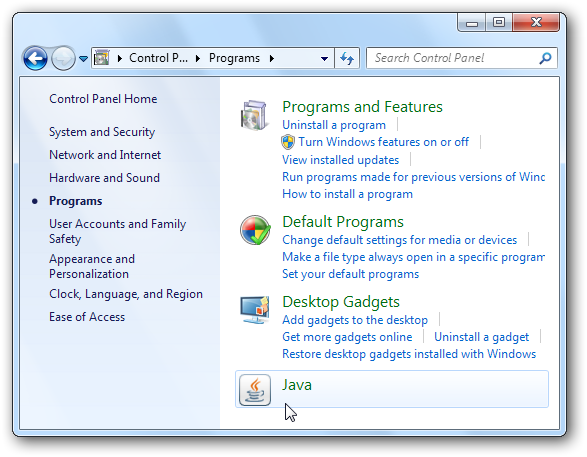Click Uninstall a gadget link
The width and height of the screenshot is (587, 457).
tap(481, 337)
